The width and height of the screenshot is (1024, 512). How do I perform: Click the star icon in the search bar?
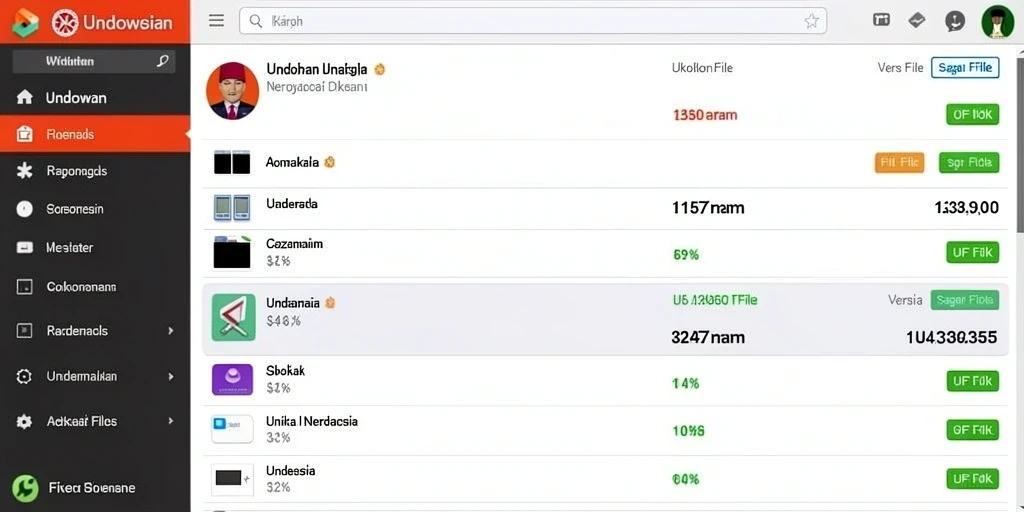[x=811, y=22]
